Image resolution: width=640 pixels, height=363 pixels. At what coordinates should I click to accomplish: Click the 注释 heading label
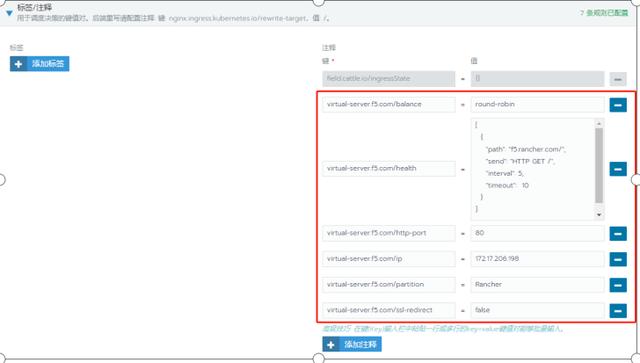pos(329,48)
